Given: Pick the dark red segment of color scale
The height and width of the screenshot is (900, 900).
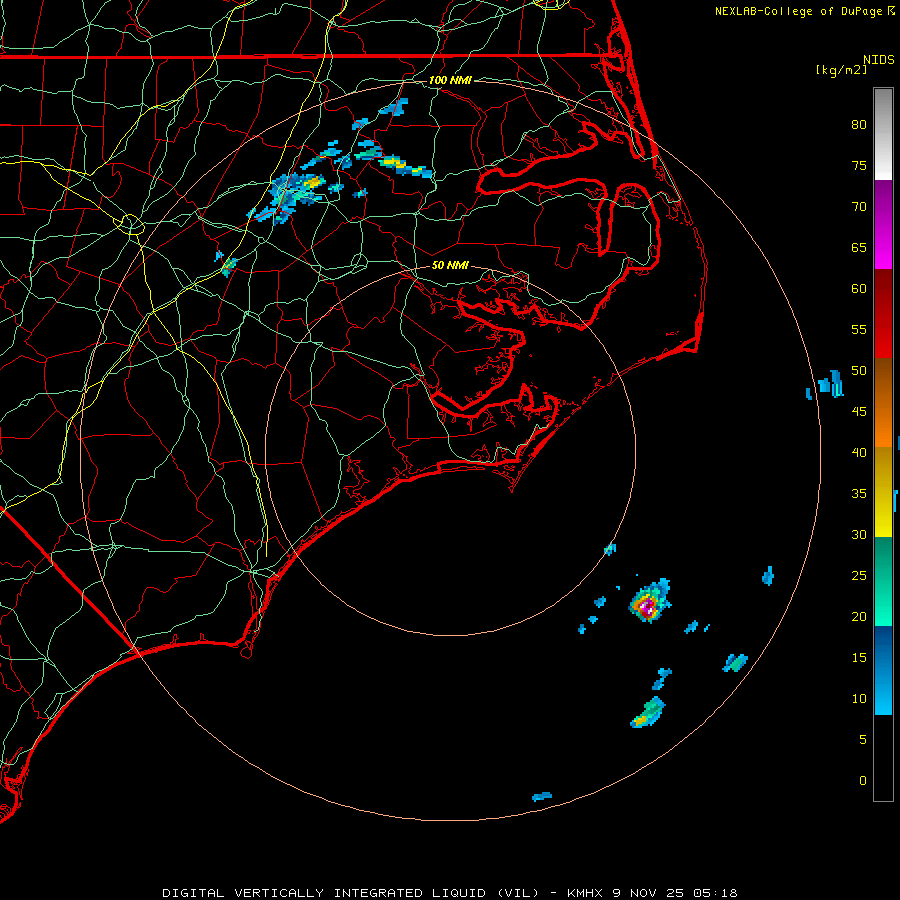Looking at the screenshot, I should 883,314.
